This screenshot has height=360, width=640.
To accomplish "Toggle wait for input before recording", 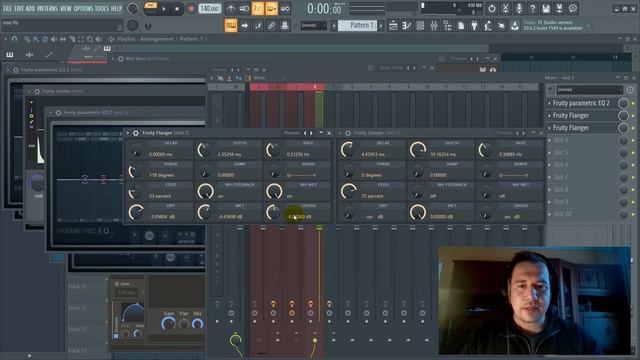I will tap(244, 8).
